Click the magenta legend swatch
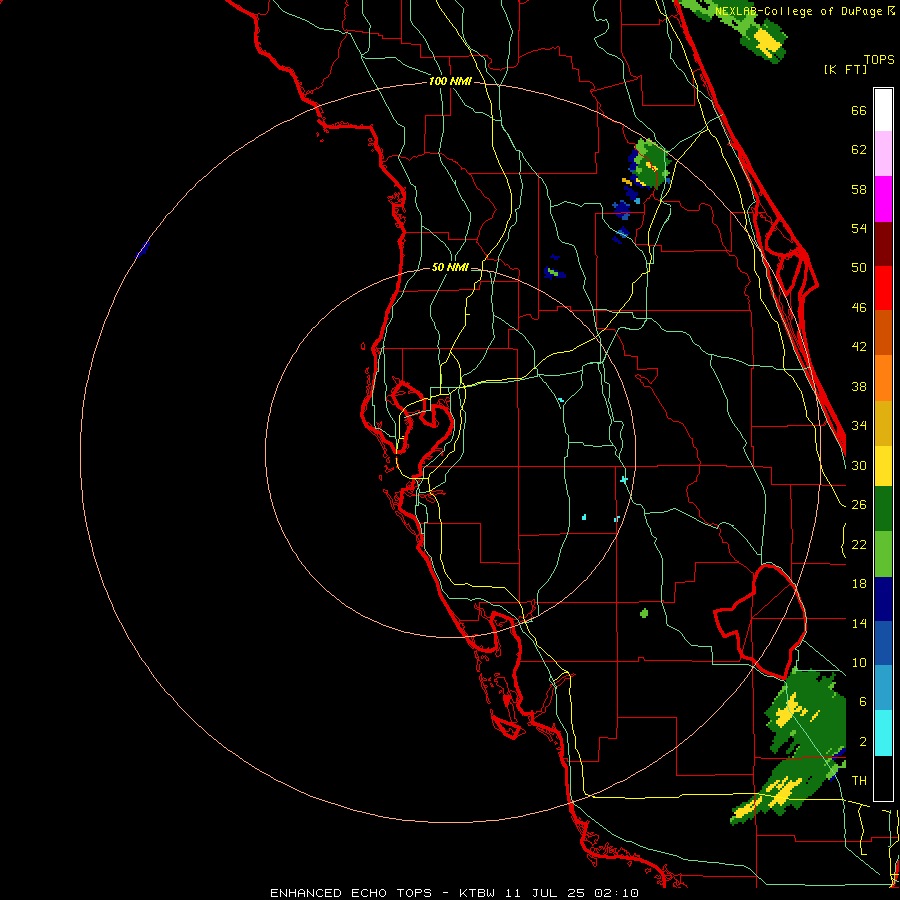Viewport: 900px width, 900px height. pyautogui.click(x=883, y=199)
